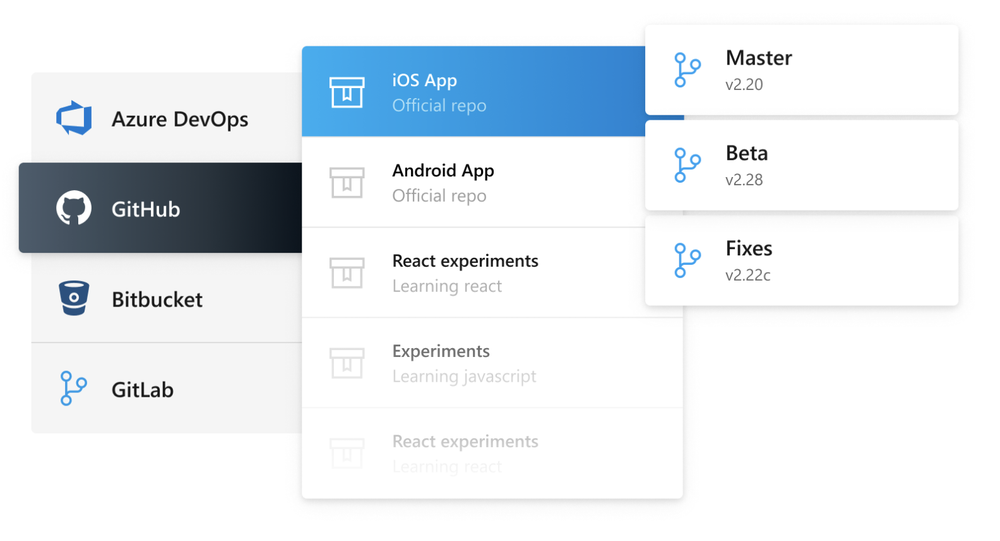This screenshot has height=541, width=1000.
Task: Open the iOS App official repo
Action: coord(470,92)
